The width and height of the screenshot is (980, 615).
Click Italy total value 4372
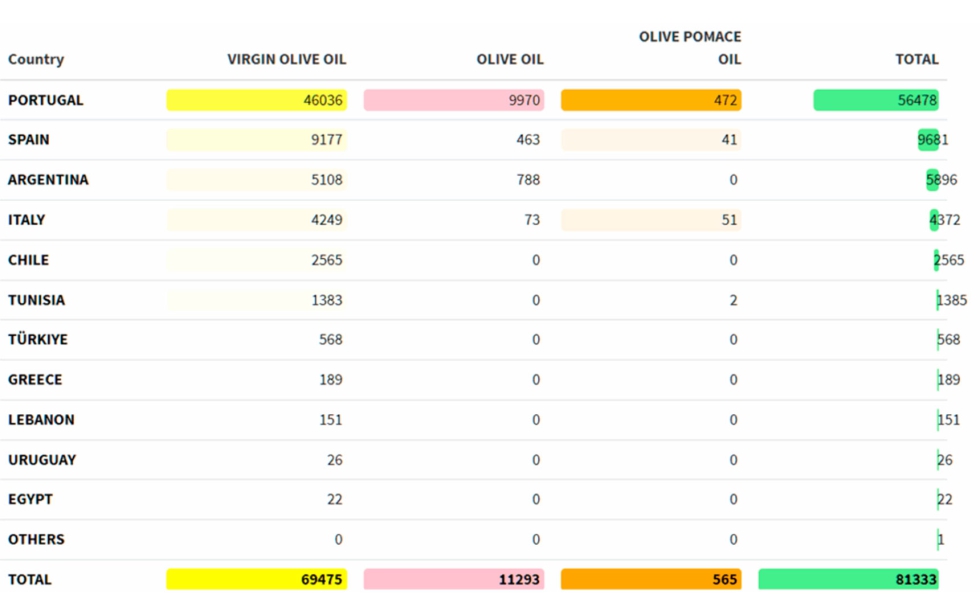pos(944,220)
